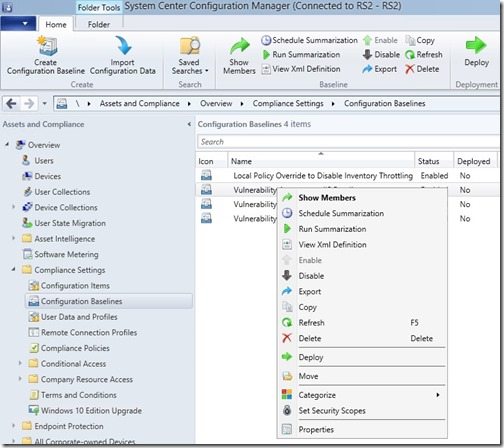Click Create Configuration Baseline ribbon icon
The height and width of the screenshot is (448, 504).
(x=46, y=46)
